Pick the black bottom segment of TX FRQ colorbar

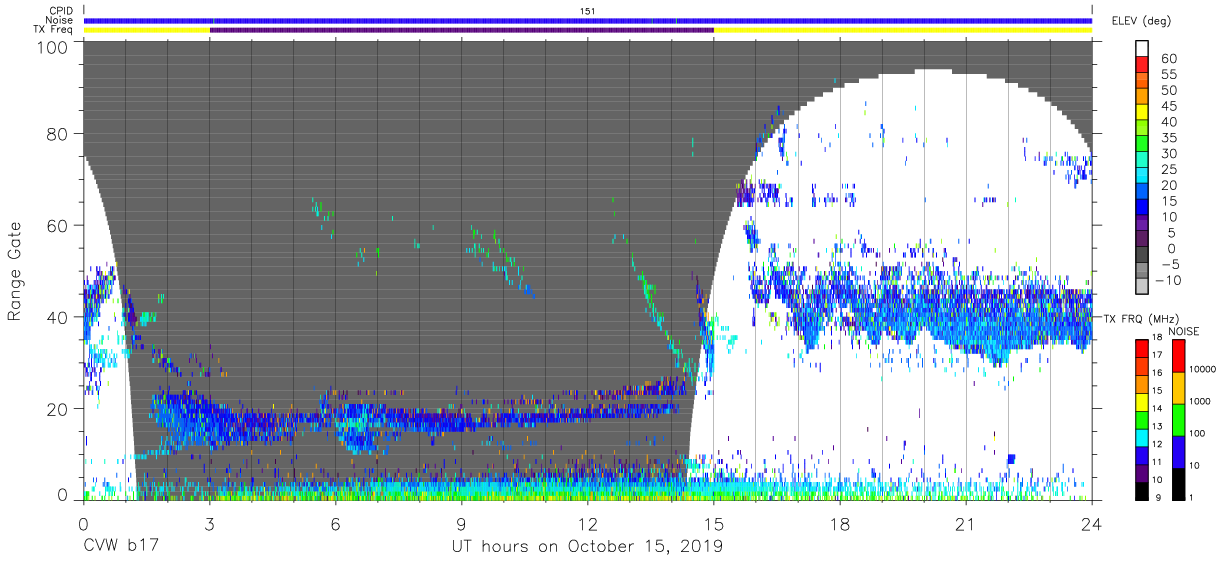point(1141,489)
